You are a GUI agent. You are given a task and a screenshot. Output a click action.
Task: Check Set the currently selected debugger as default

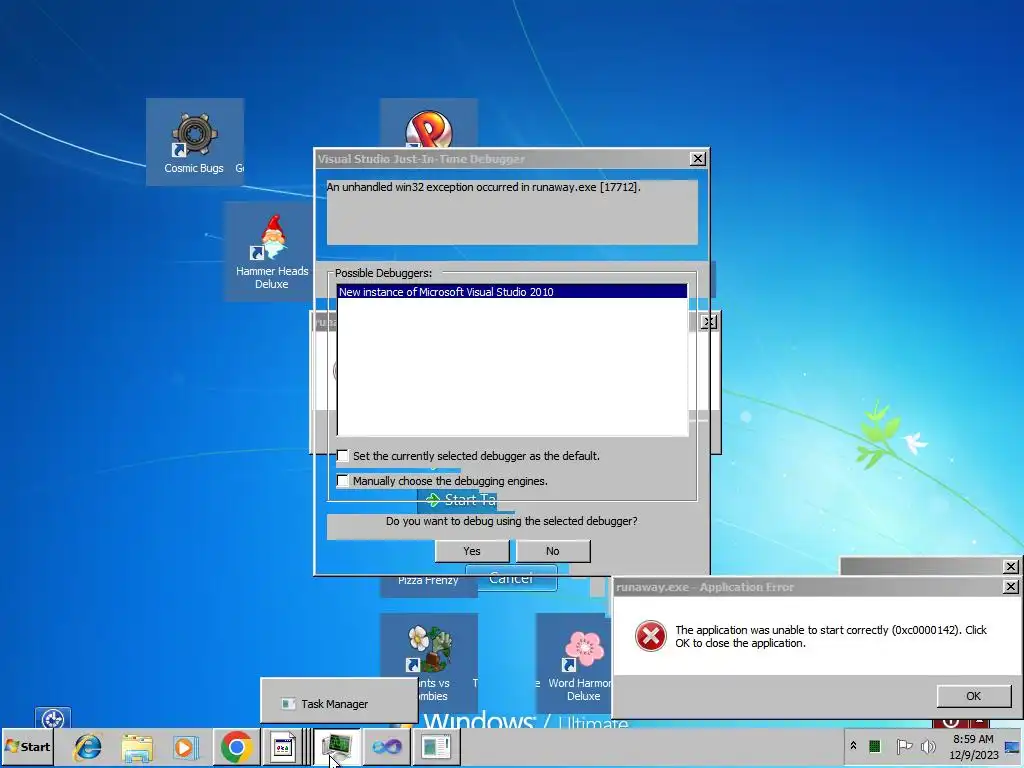click(x=343, y=456)
